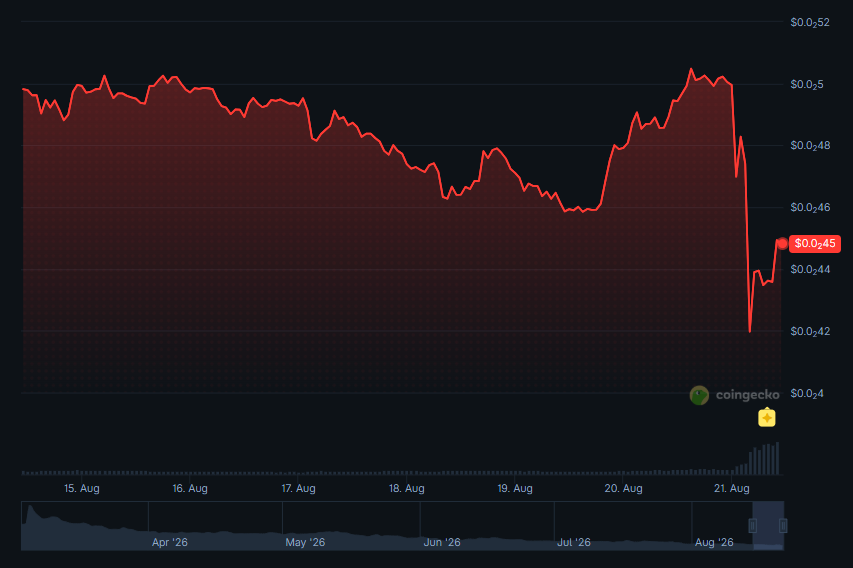Click "Jun '26" in the navigator
The width and height of the screenshot is (853, 568).
442,542
